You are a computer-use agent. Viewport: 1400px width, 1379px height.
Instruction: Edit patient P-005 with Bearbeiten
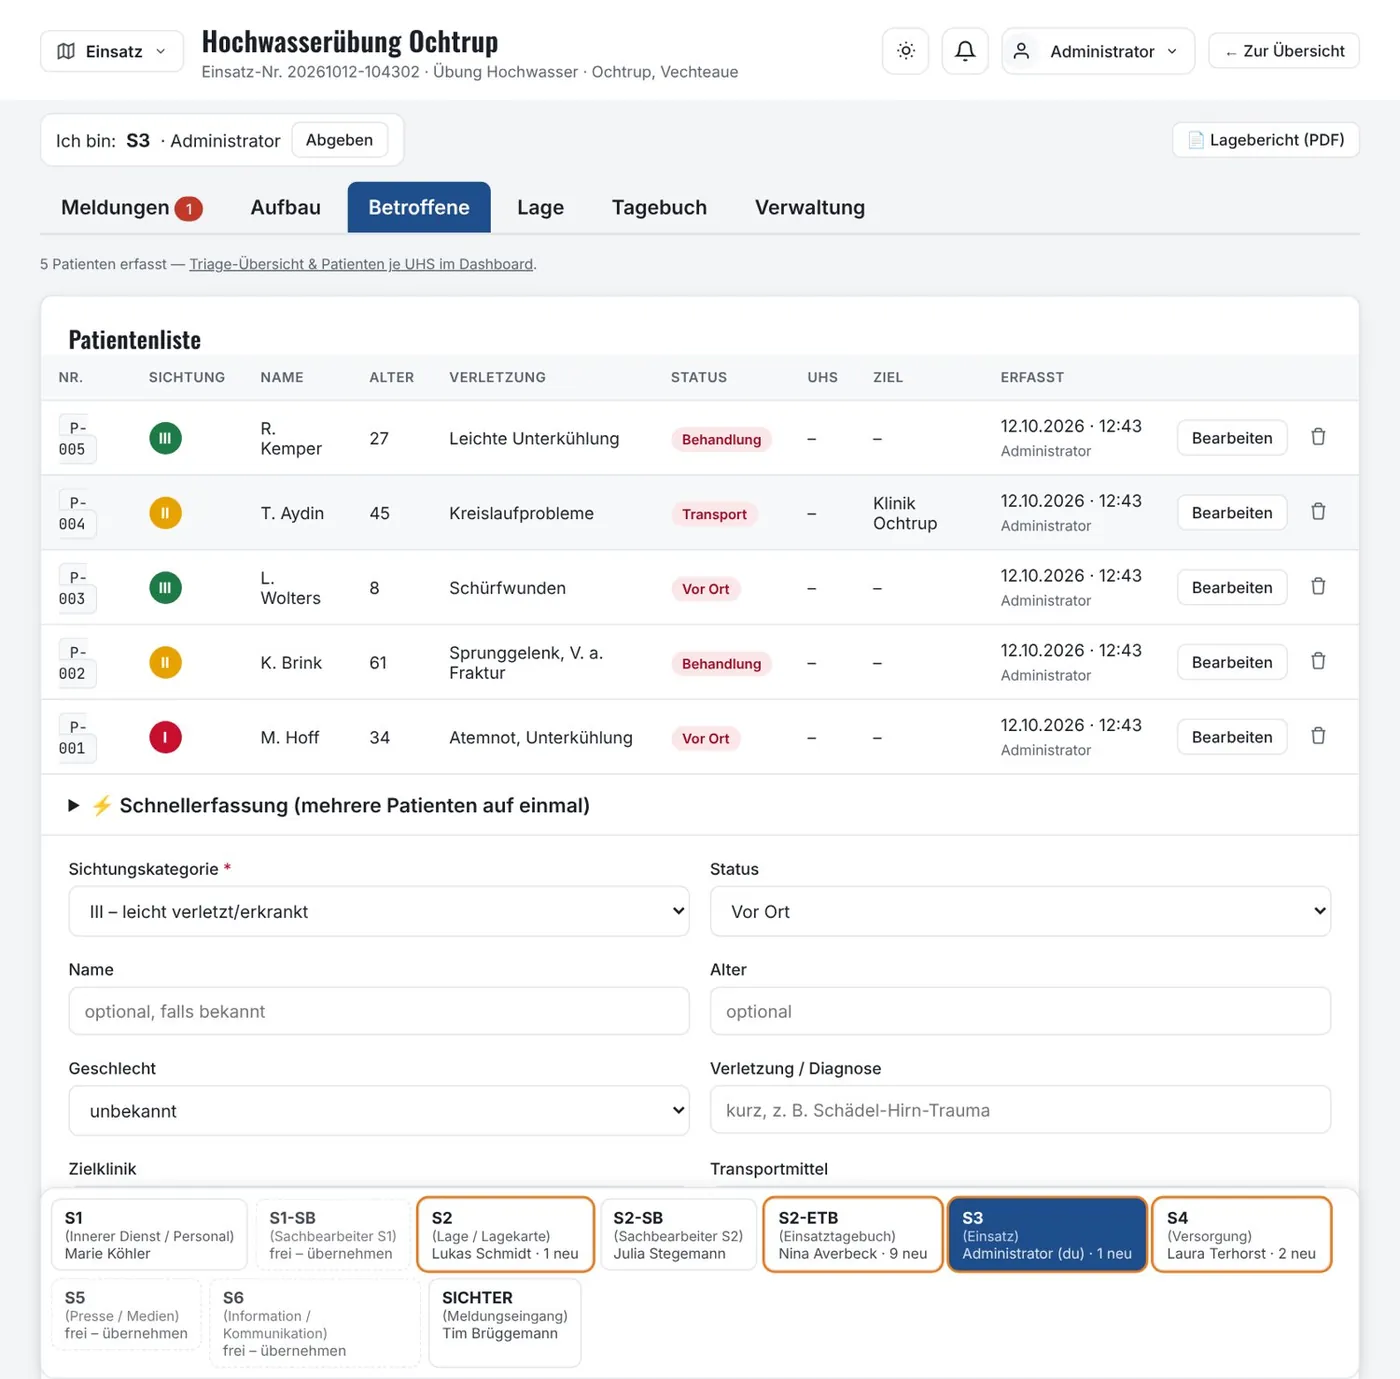pyautogui.click(x=1232, y=438)
